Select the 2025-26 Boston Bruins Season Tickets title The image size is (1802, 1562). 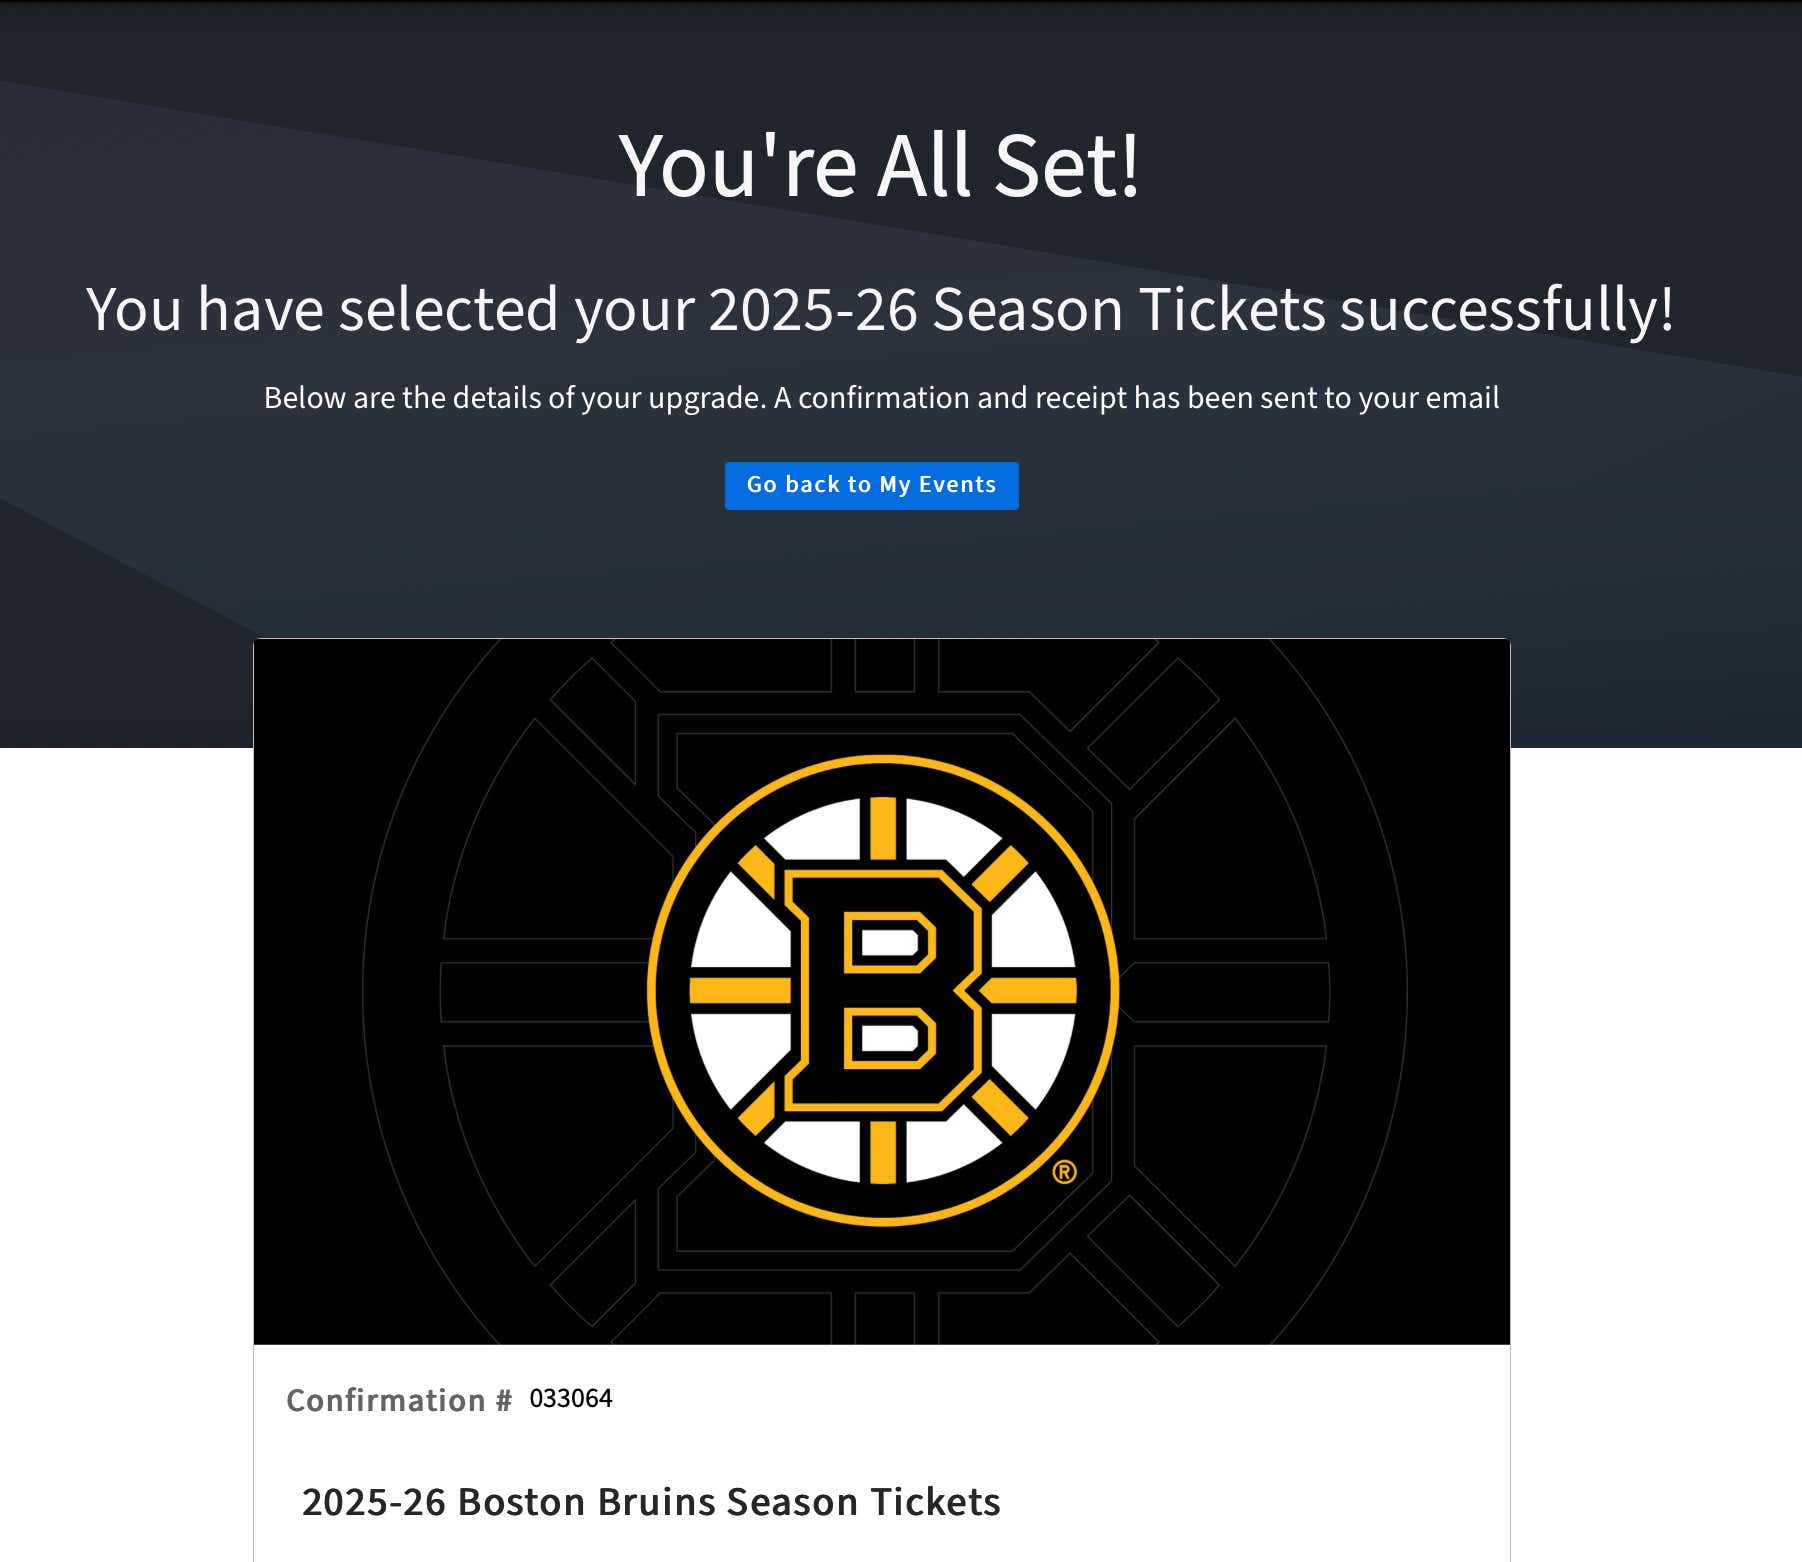tap(651, 1501)
